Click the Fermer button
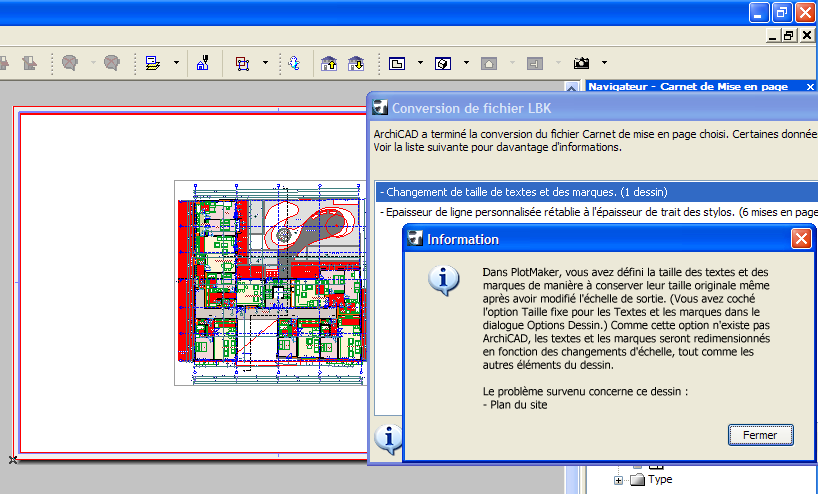Screen dimensions: 818x494 pyautogui.click(x=760, y=435)
